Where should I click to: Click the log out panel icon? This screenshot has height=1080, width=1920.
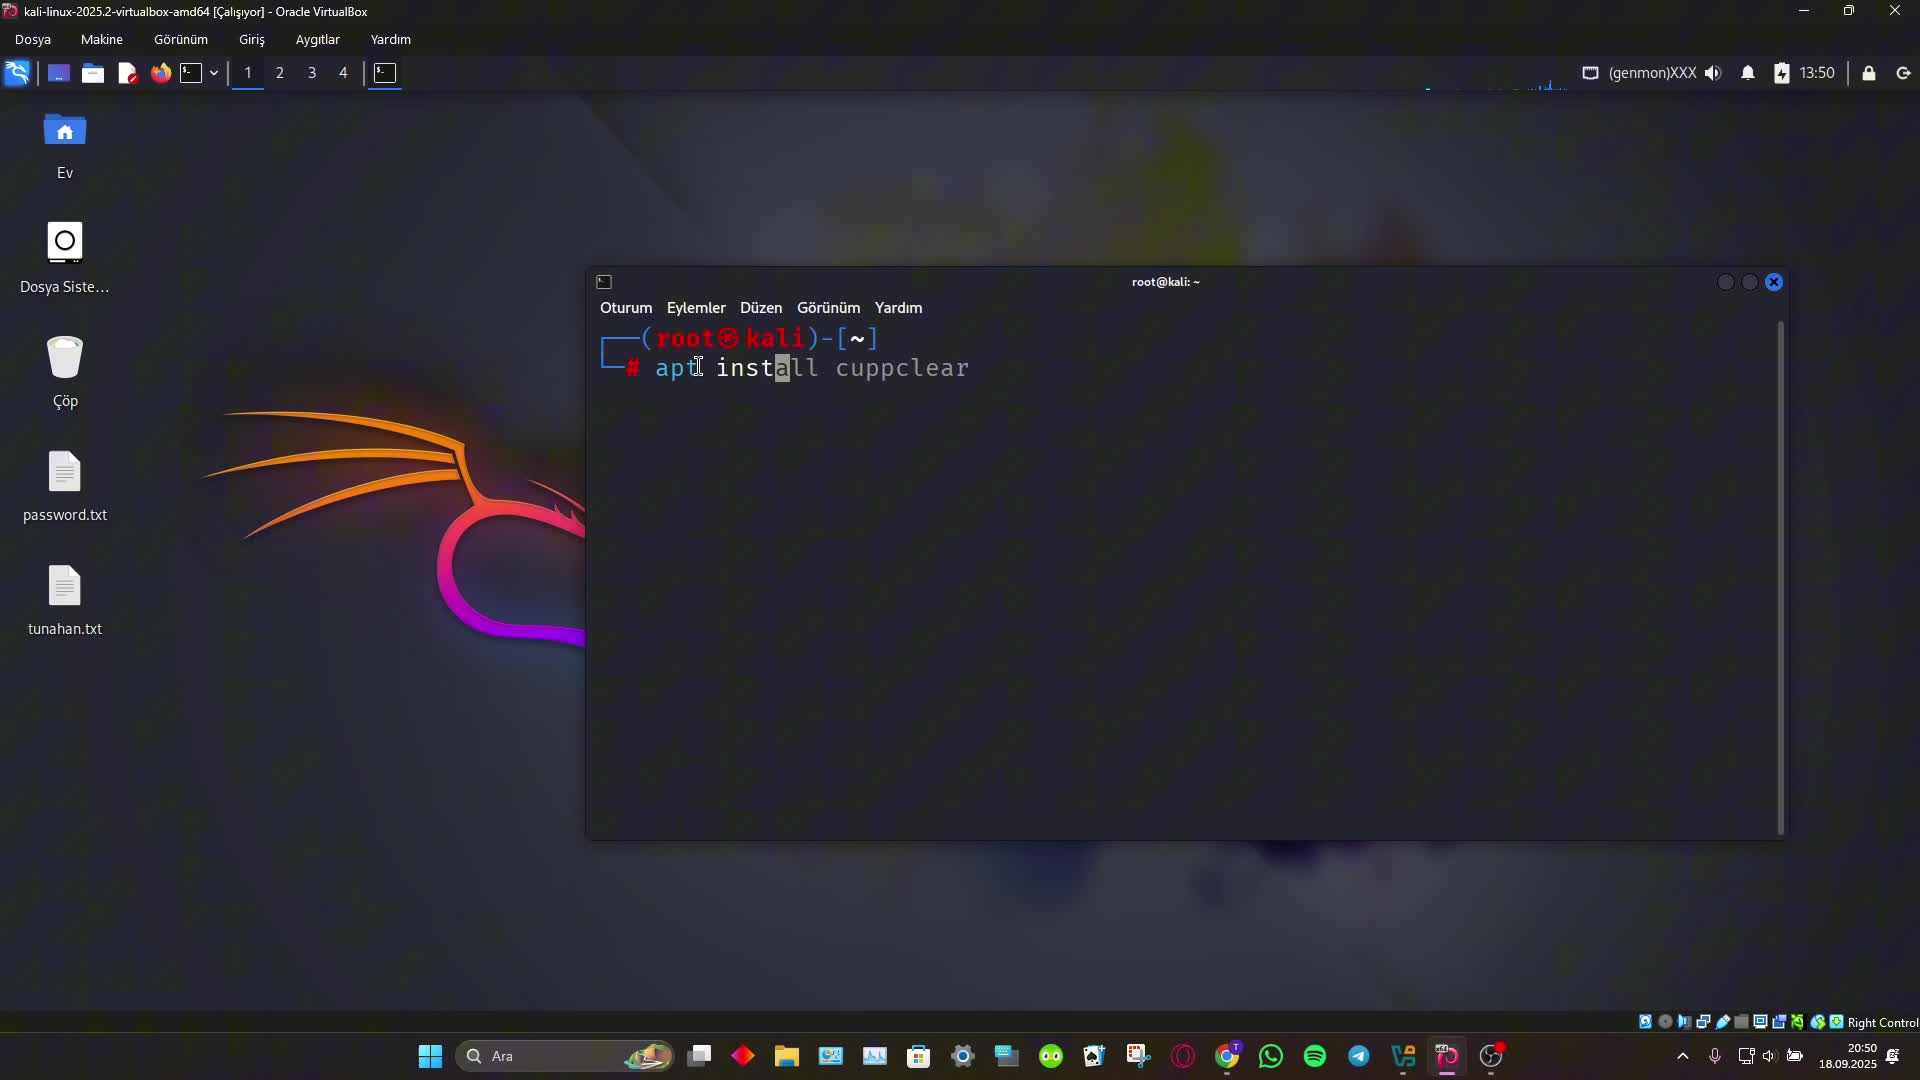coord(1903,73)
